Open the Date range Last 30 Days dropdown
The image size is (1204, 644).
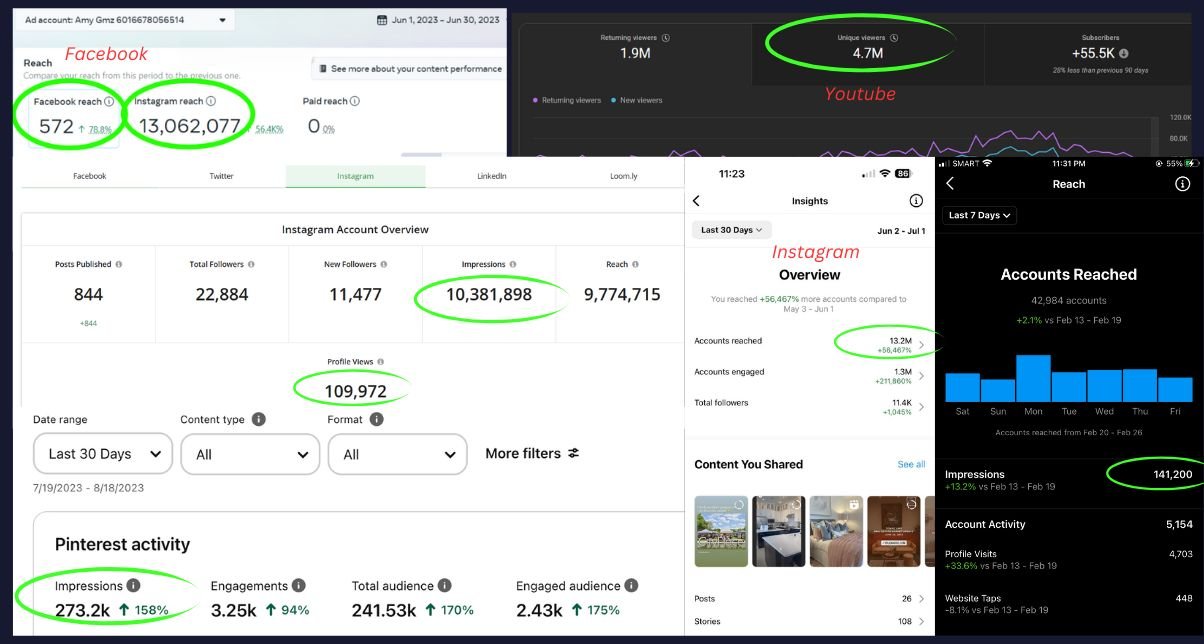[x=103, y=454]
